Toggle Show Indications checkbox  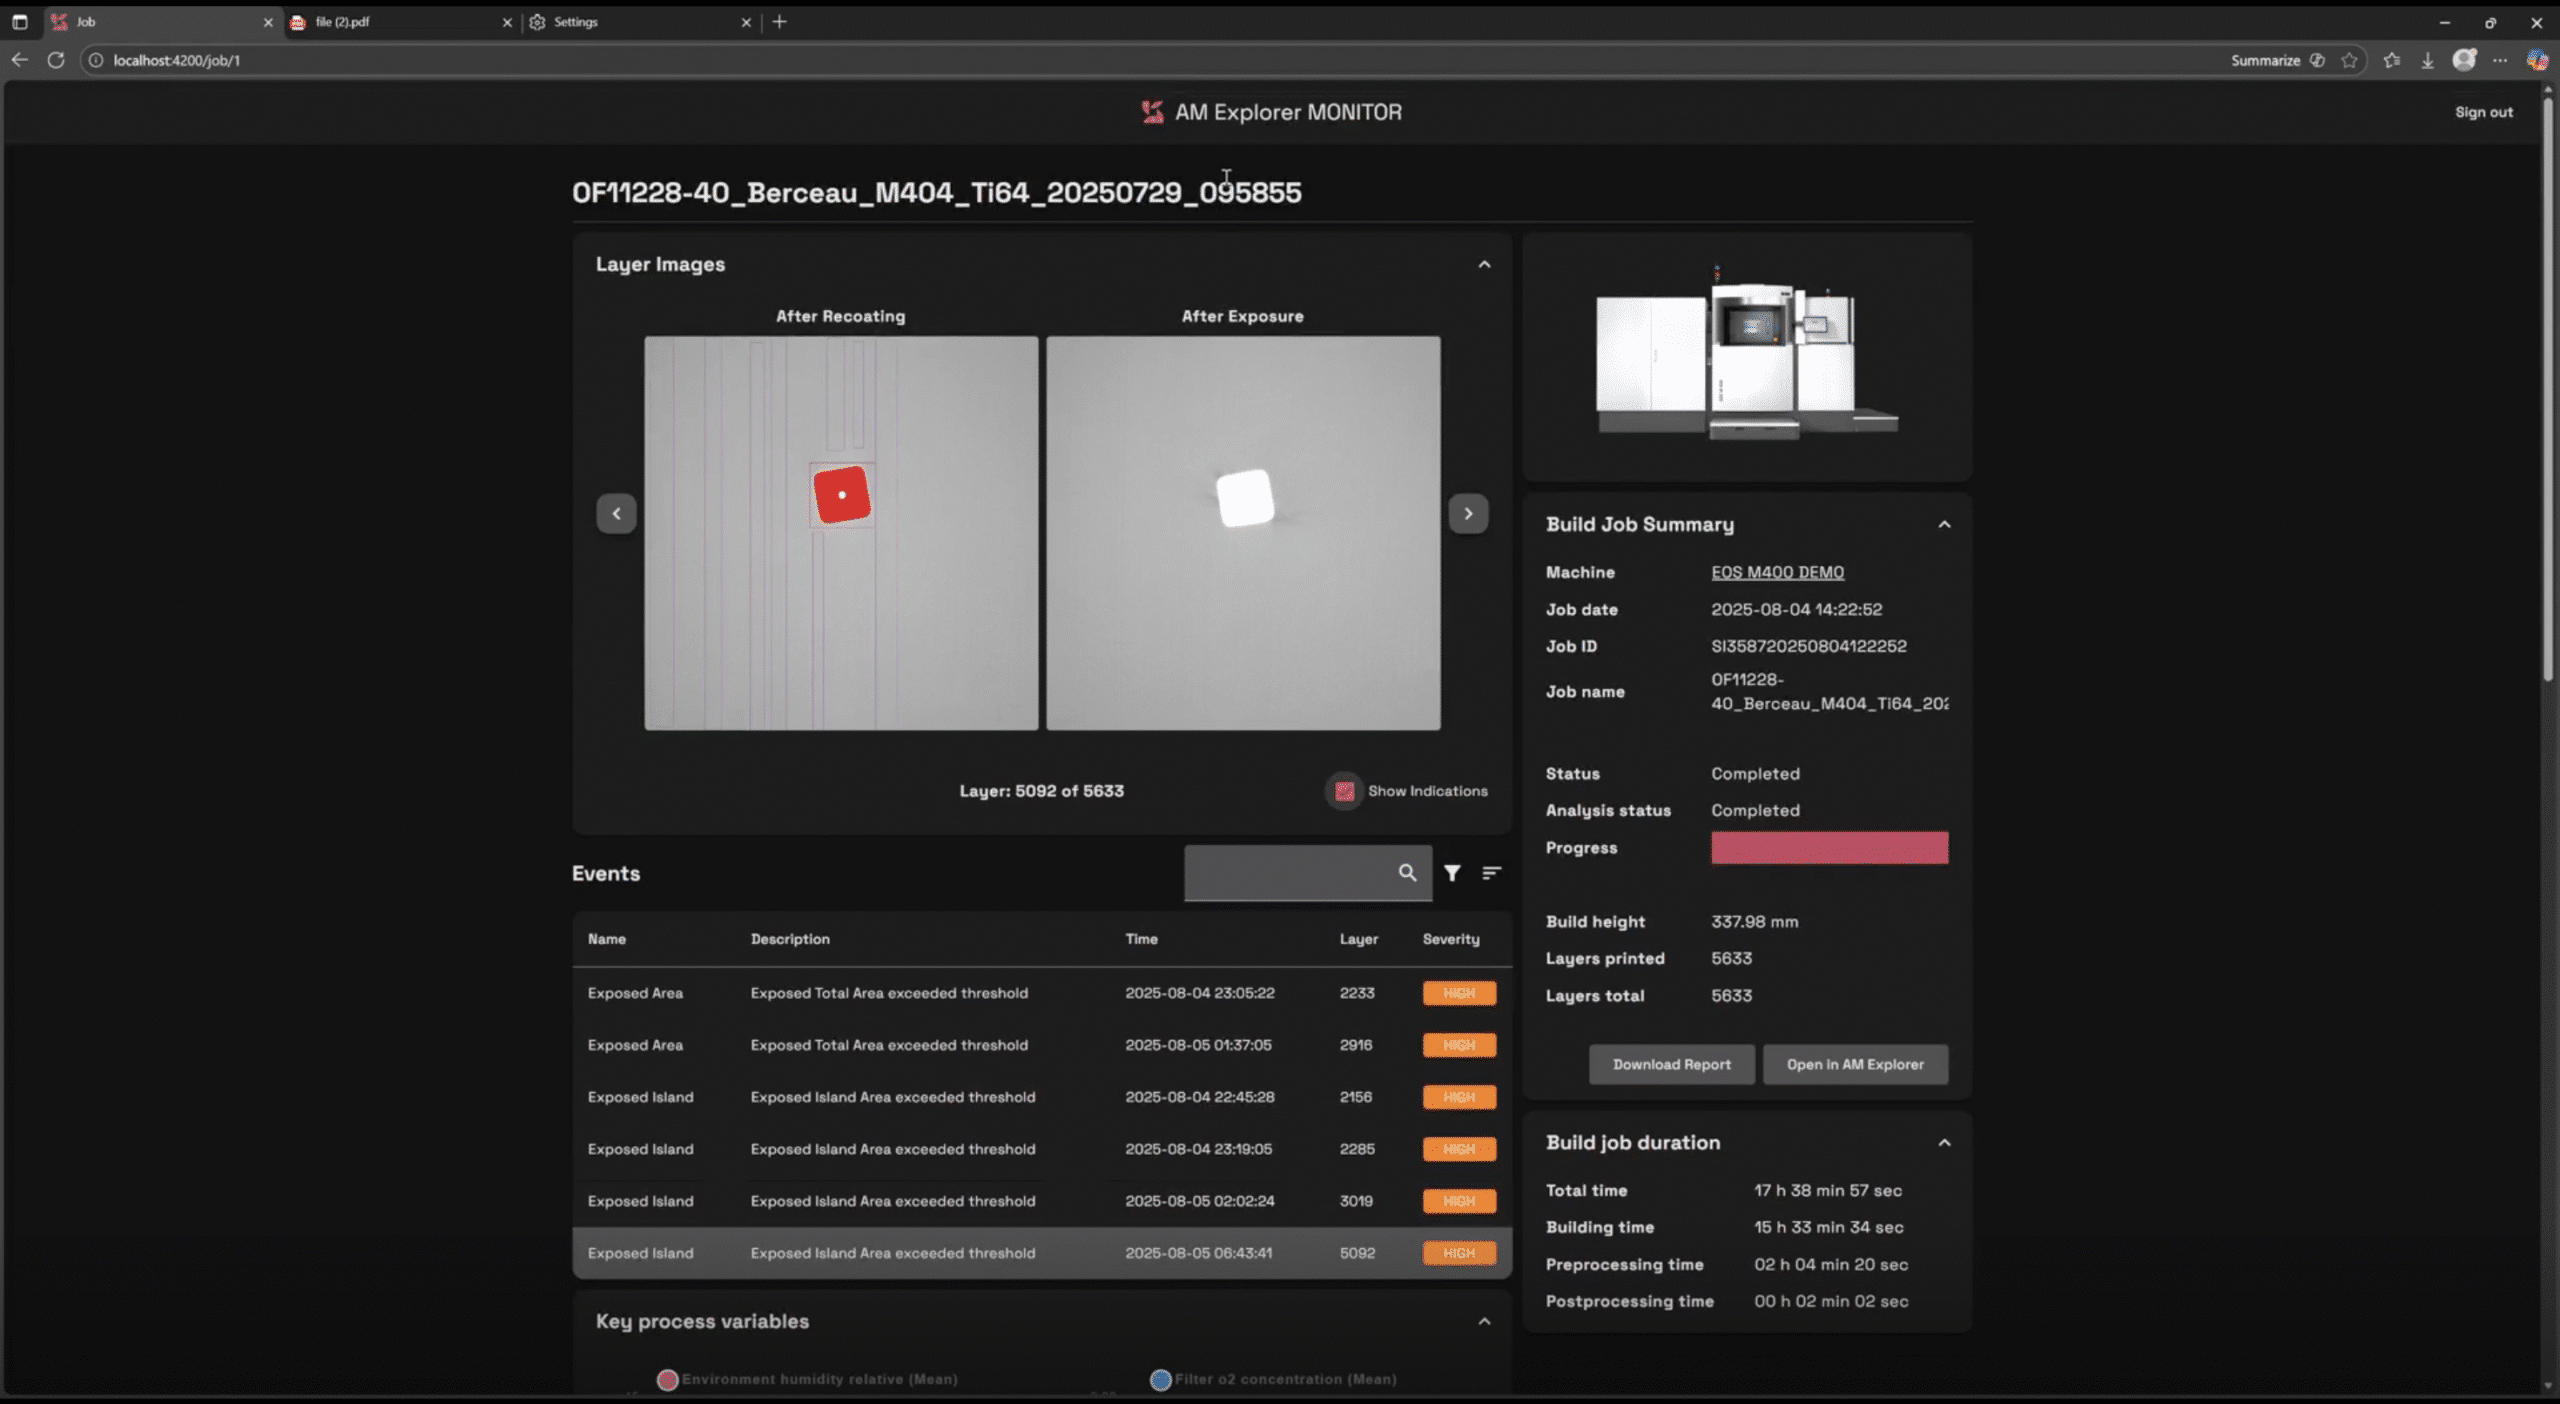click(x=1344, y=791)
